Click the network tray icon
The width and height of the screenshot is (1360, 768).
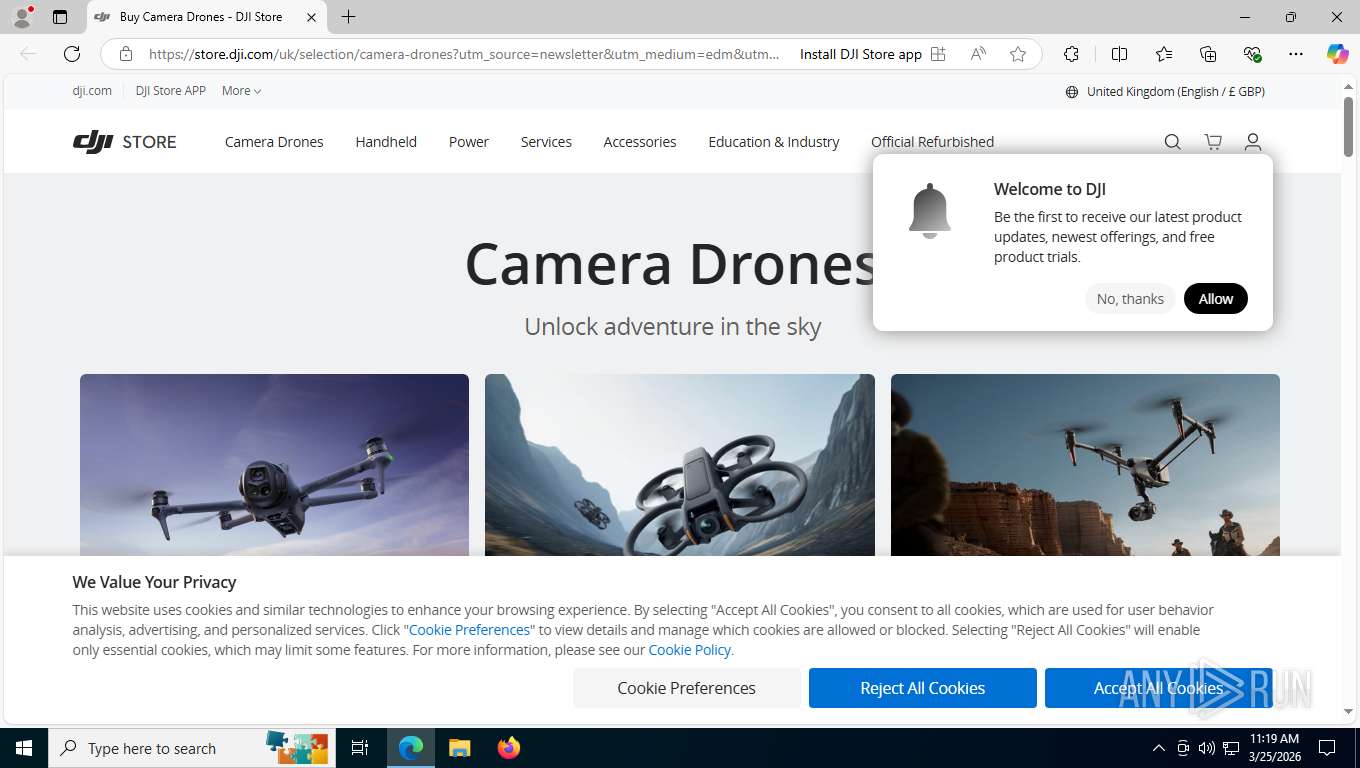coord(1230,748)
